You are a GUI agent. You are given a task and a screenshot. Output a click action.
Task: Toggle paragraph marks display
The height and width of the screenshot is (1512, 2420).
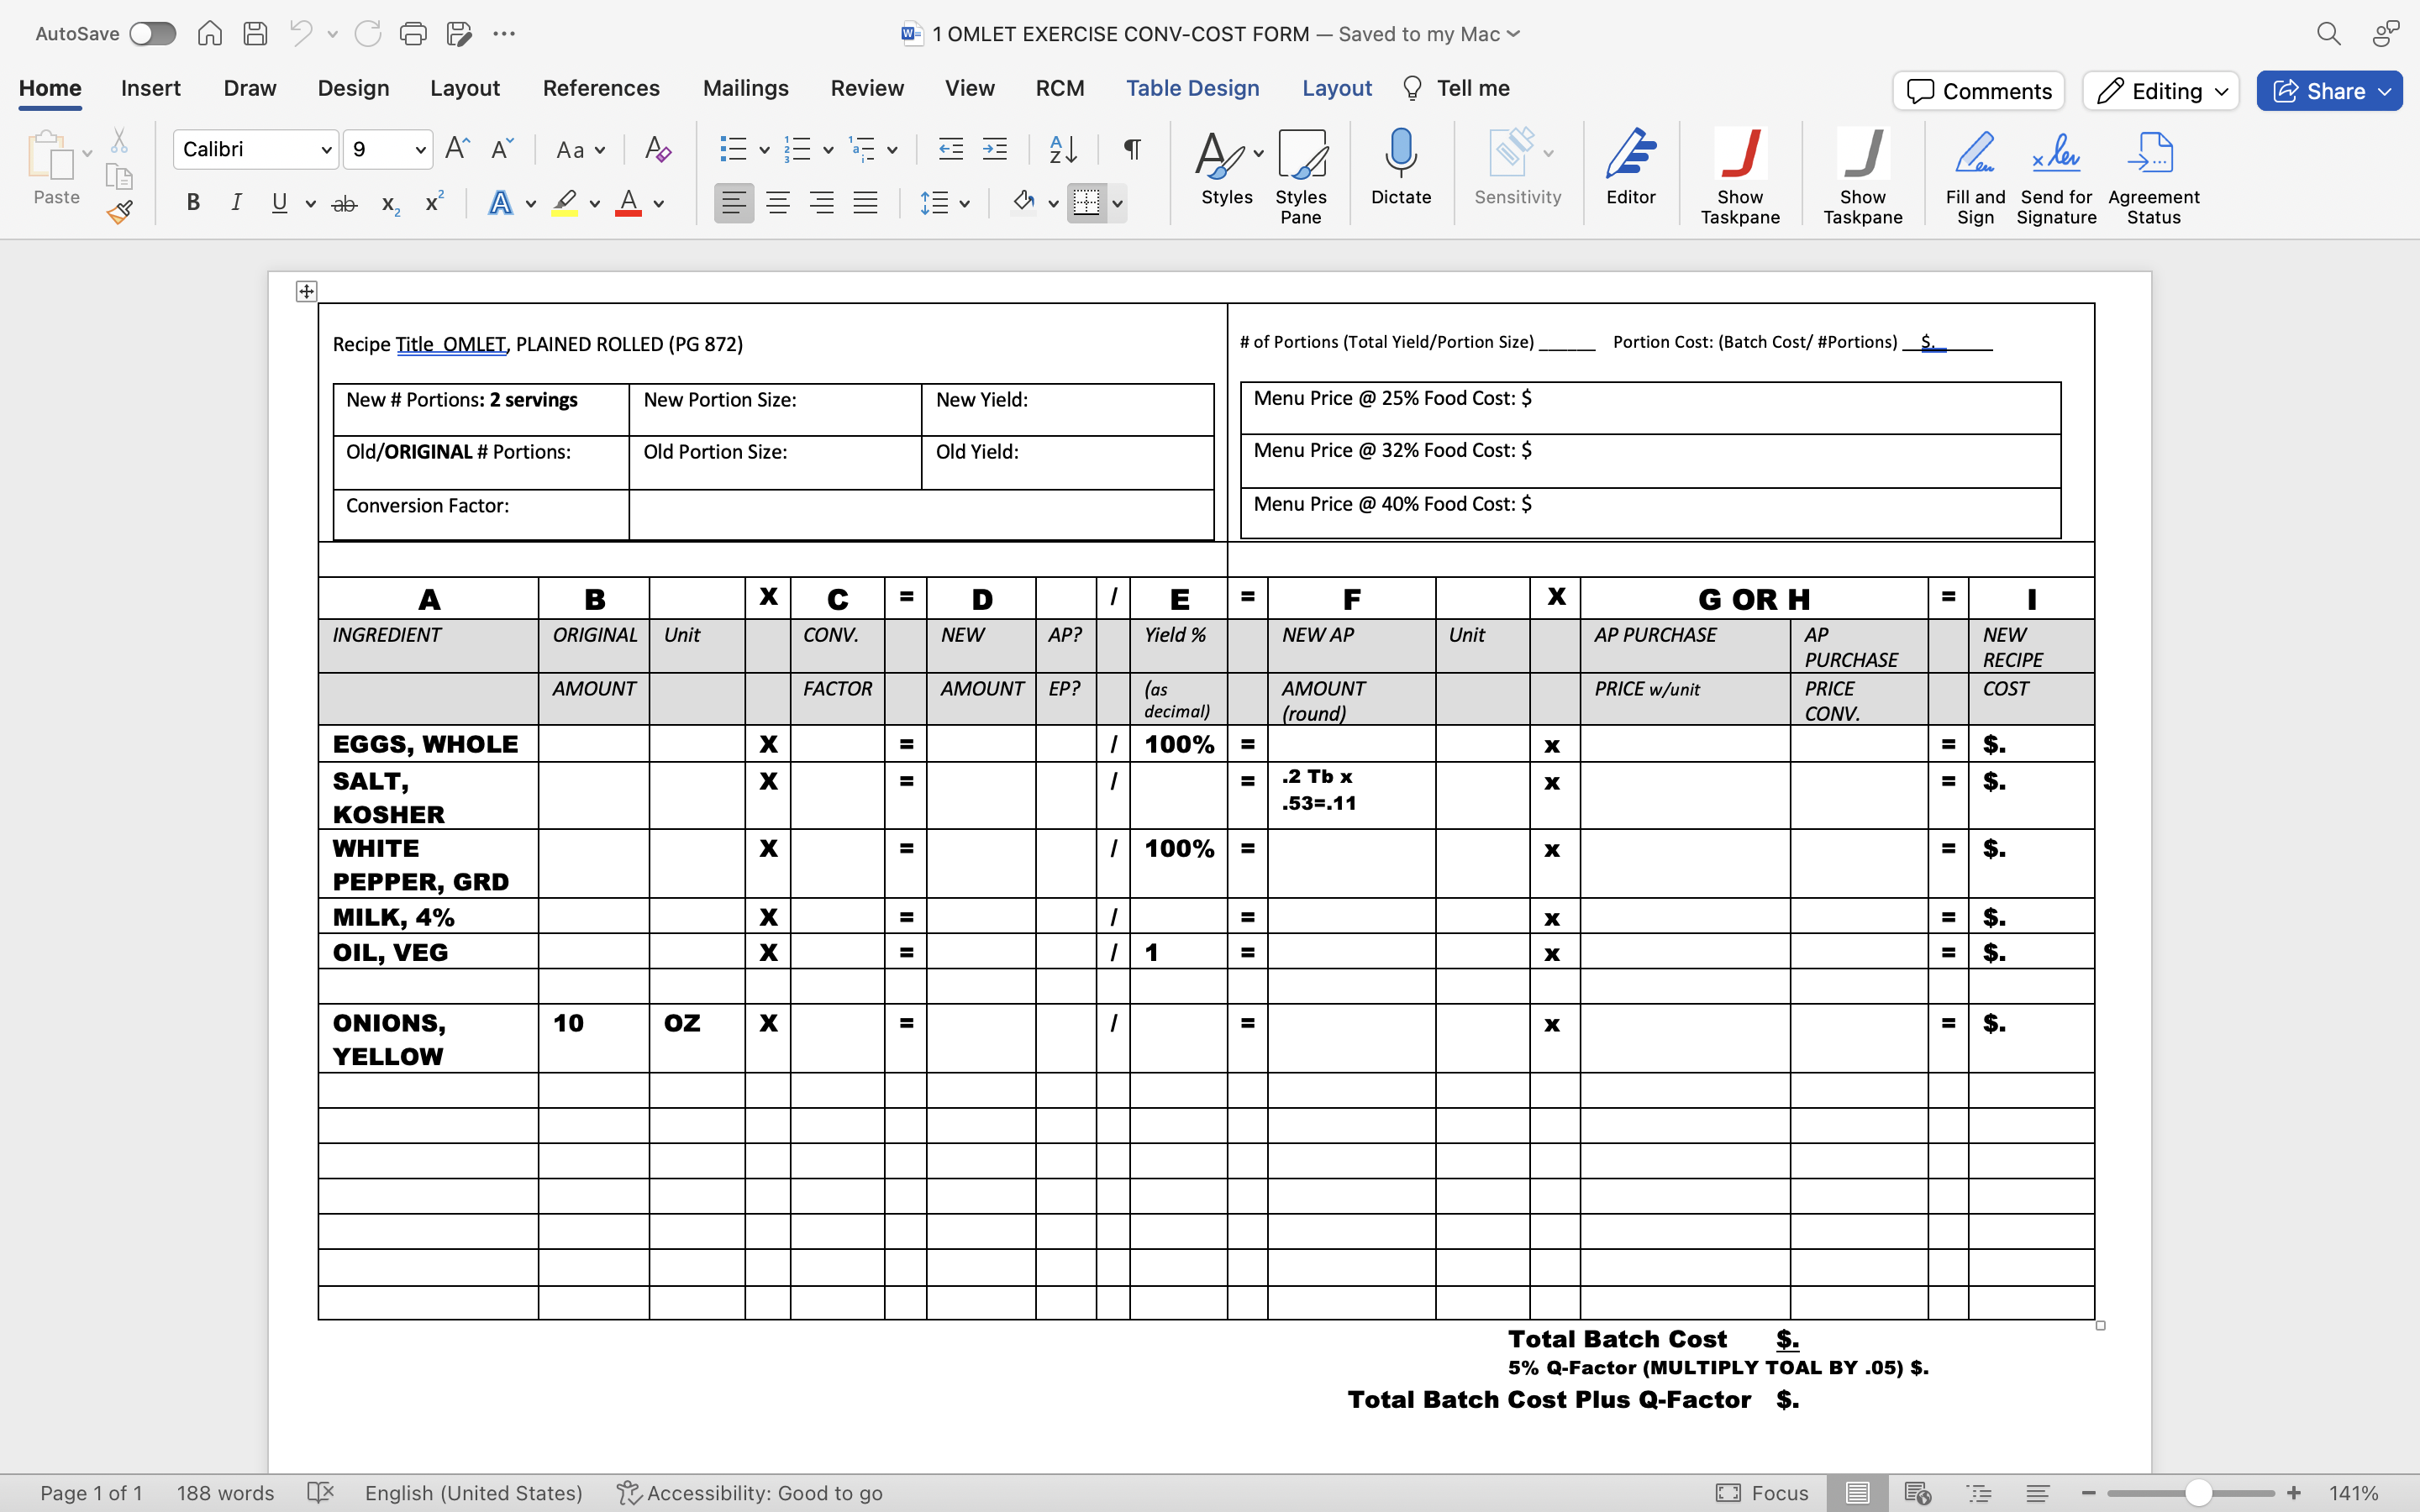(x=1131, y=148)
